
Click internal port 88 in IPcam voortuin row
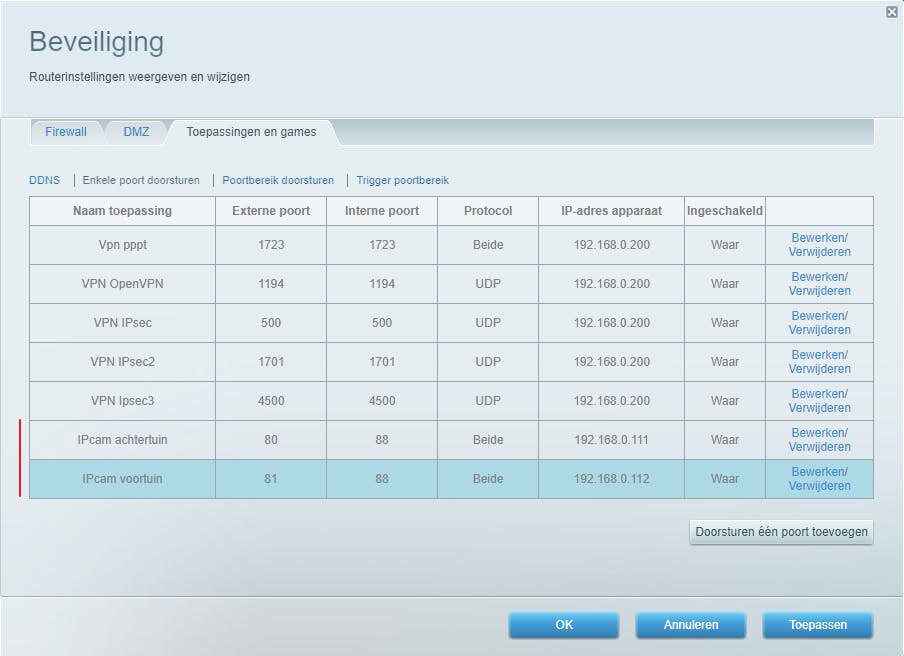tap(382, 479)
